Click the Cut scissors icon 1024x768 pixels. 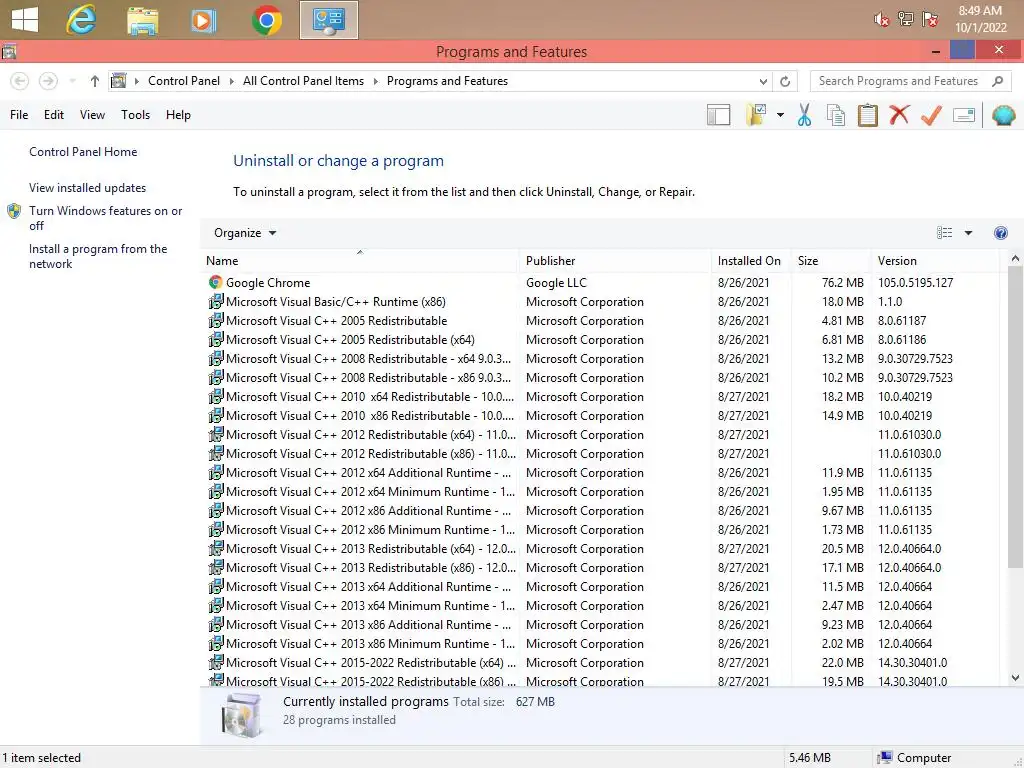(x=804, y=115)
